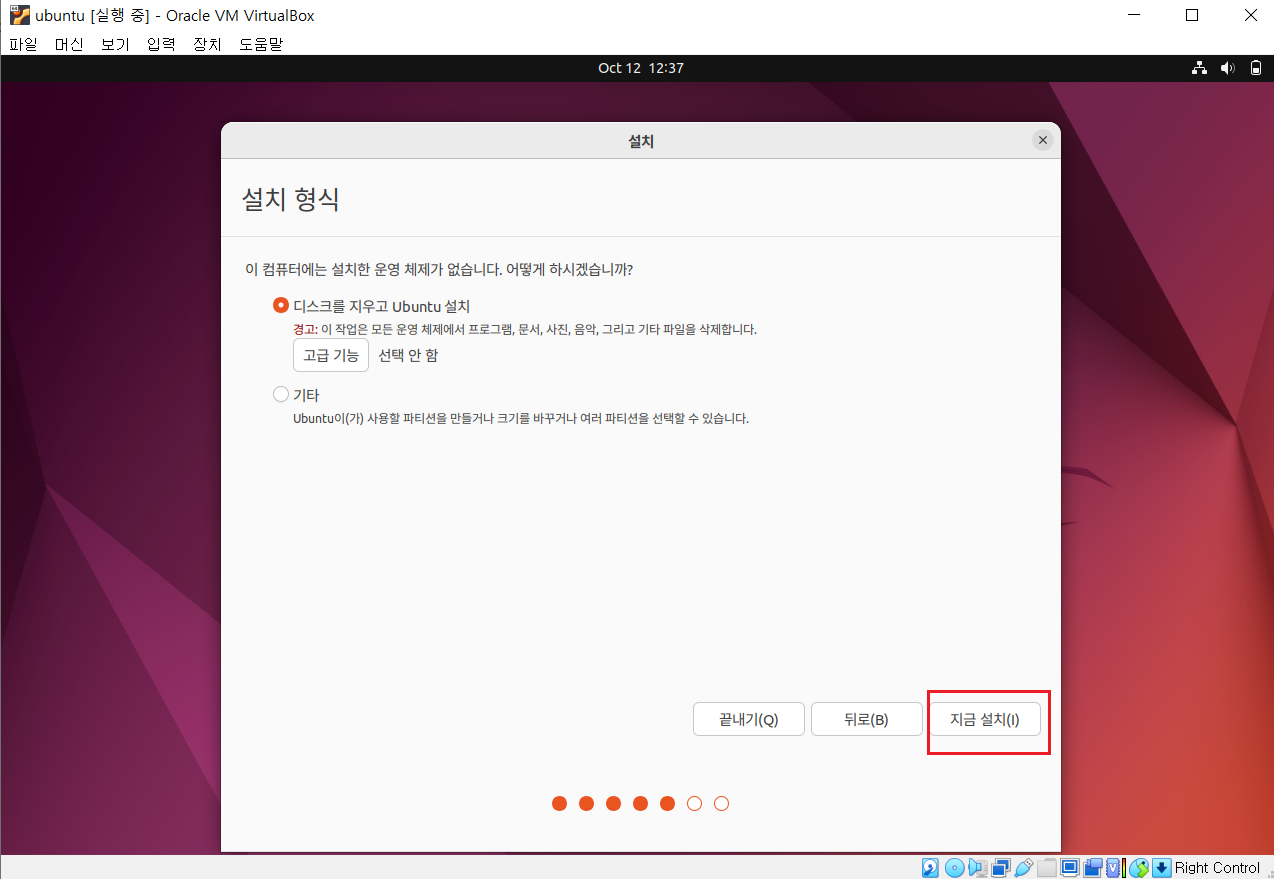Click the VirtualBox hard disk activity icon
The height and width of the screenshot is (879, 1274).
[x=930, y=867]
